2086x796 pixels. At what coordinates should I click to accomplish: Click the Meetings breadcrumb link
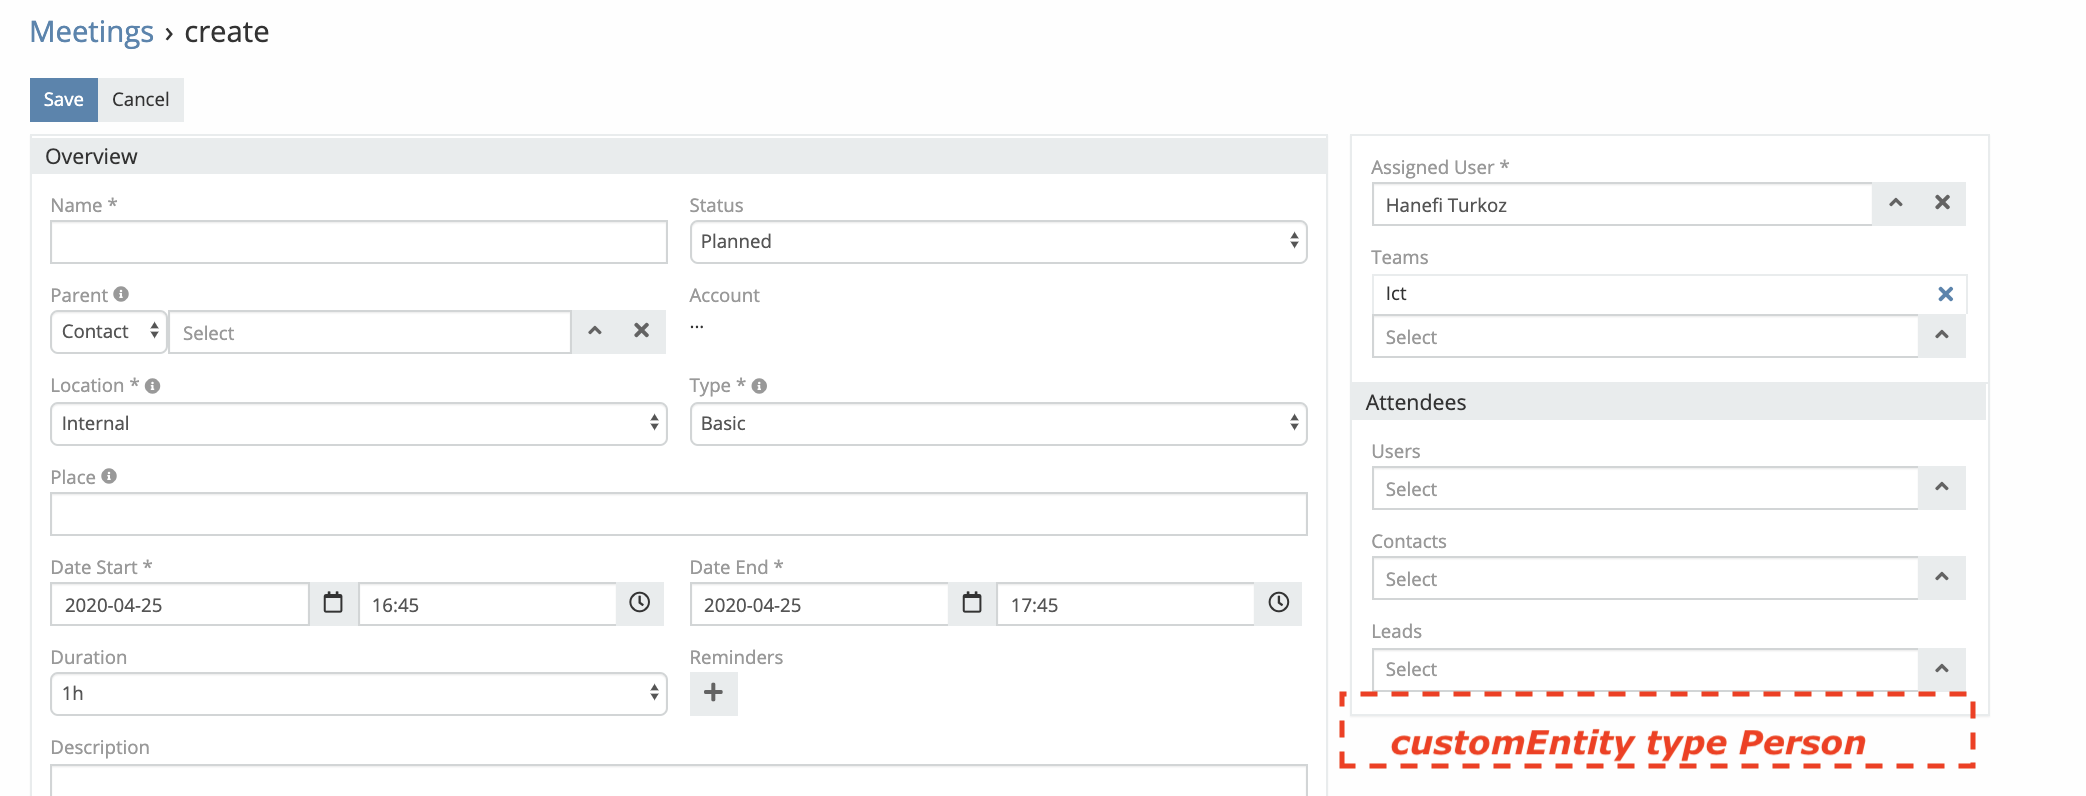pyautogui.click(x=92, y=32)
